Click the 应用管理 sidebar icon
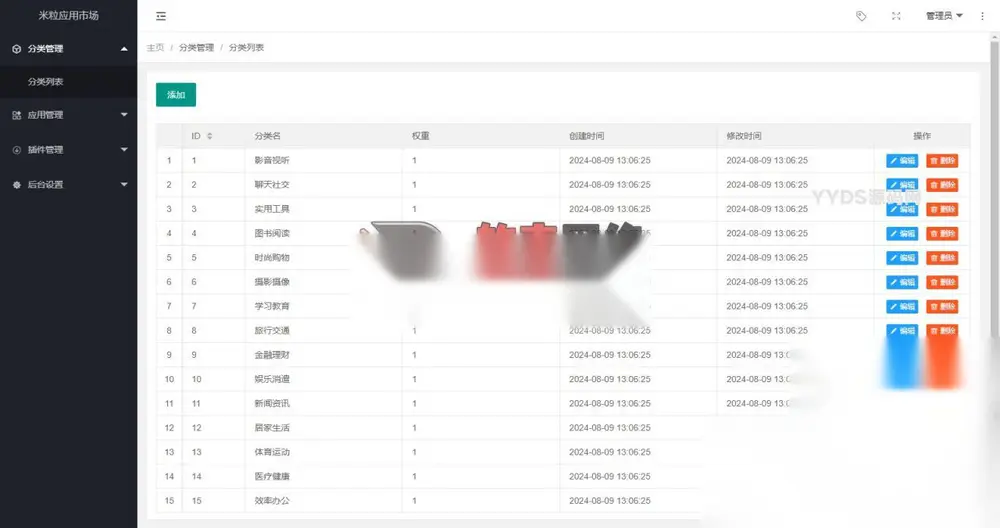The height and width of the screenshot is (528, 1000). point(17,115)
